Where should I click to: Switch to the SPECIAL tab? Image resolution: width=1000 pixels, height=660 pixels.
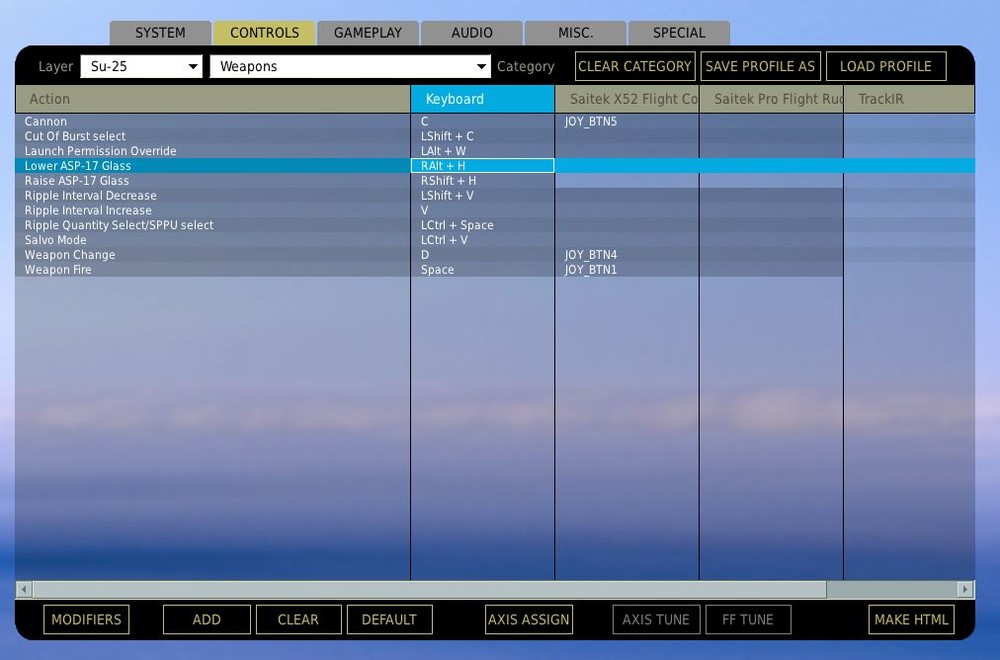(679, 33)
